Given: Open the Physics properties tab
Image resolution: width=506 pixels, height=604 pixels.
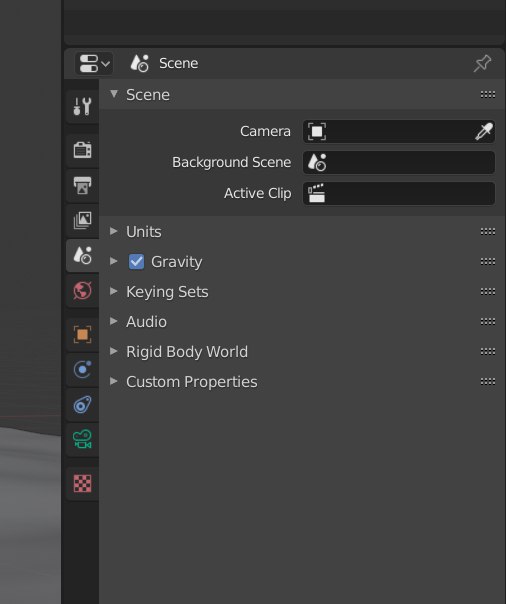Looking at the screenshot, I should point(82,370).
